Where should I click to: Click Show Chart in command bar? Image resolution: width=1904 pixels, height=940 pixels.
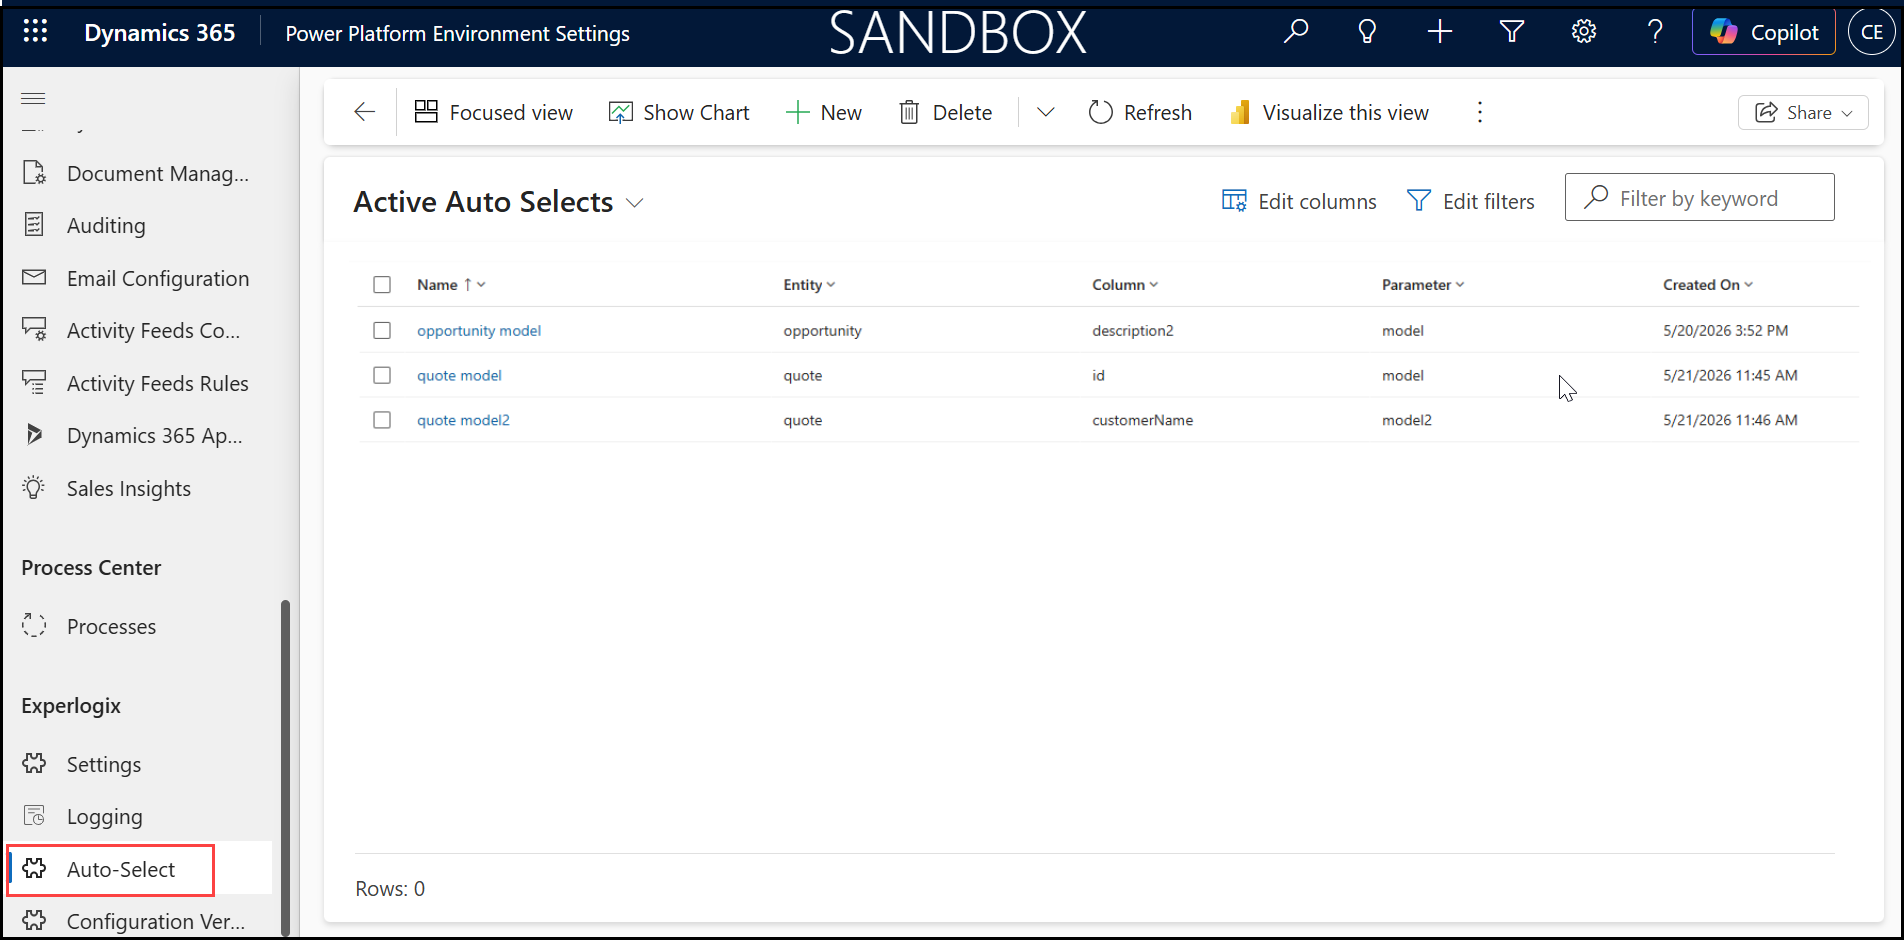[679, 112]
